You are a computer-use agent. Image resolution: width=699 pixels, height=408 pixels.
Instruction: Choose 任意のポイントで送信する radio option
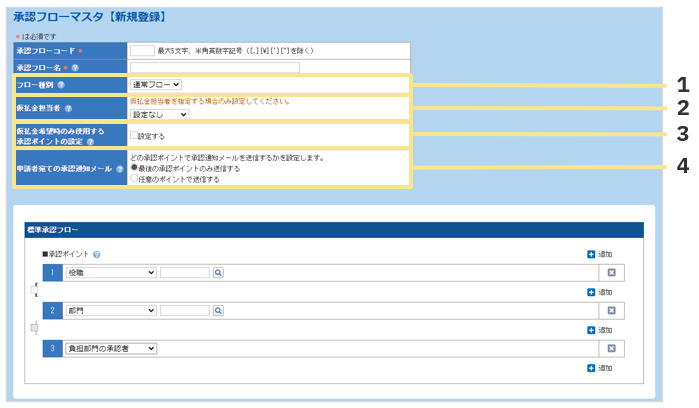click(134, 179)
